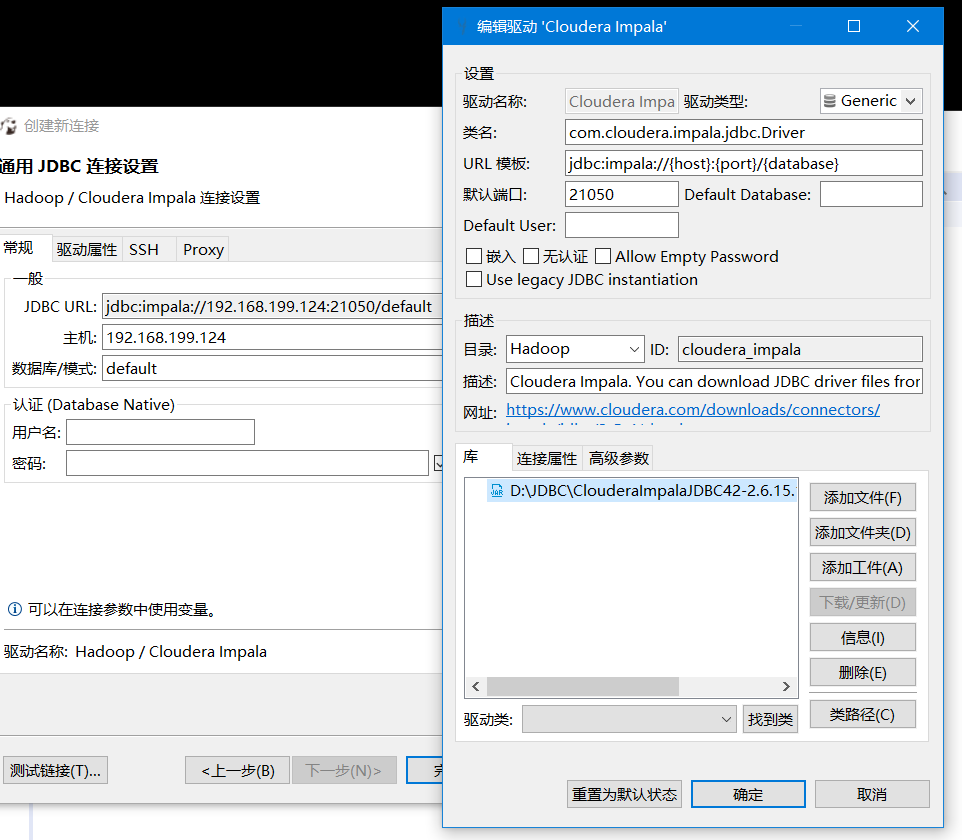Open the 驱动类 combo box
The image size is (962, 840).
point(630,719)
